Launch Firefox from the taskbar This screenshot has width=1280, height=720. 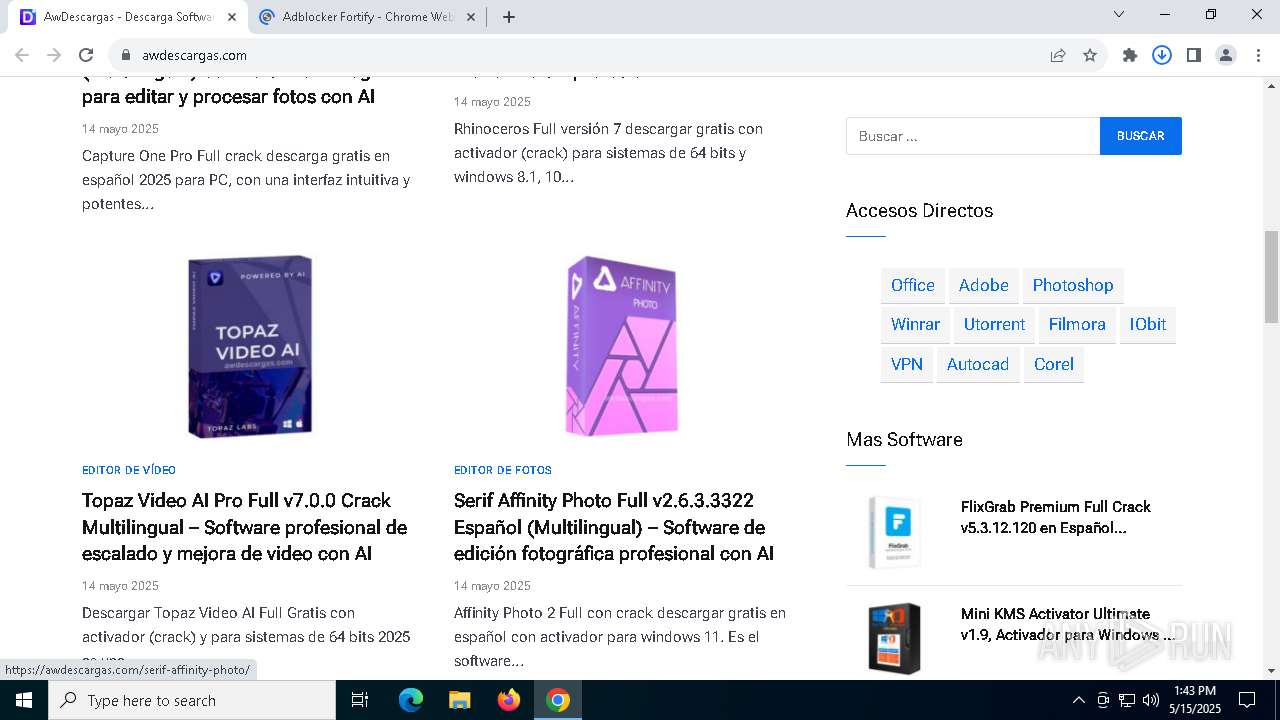[x=509, y=700]
